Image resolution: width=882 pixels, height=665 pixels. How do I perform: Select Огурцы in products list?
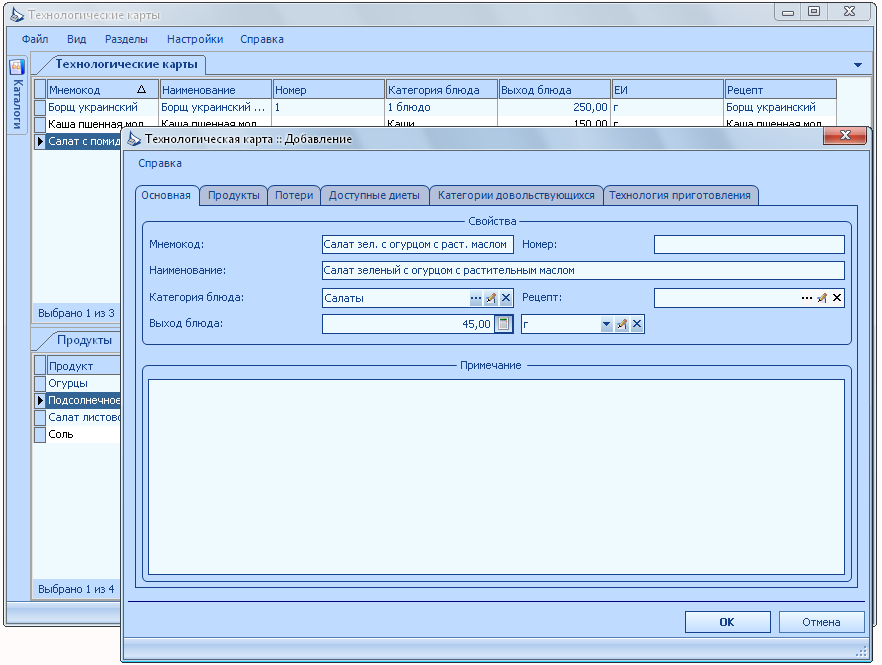pyautogui.click(x=83, y=384)
